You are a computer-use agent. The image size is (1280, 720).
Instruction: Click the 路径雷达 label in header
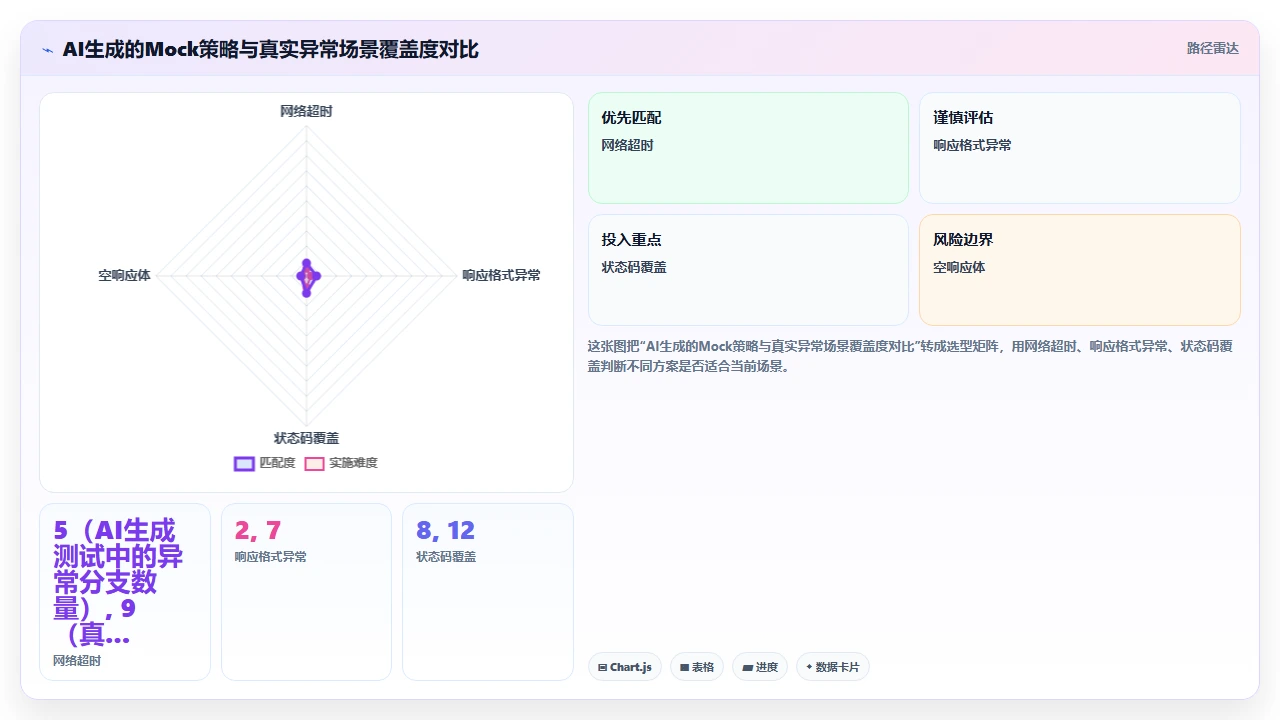pyautogui.click(x=1213, y=48)
